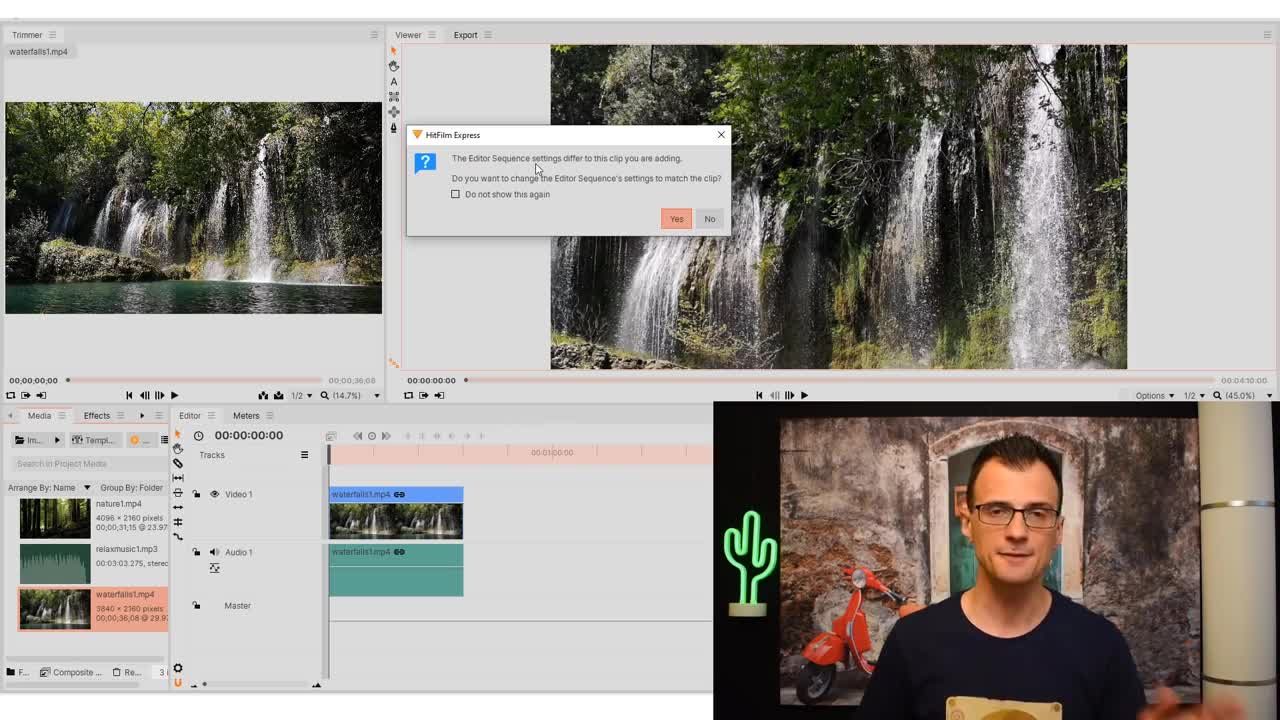The image size is (1280, 720).
Task: Select the Editor Hand tool
Action: pyautogui.click(x=178, y=449)
